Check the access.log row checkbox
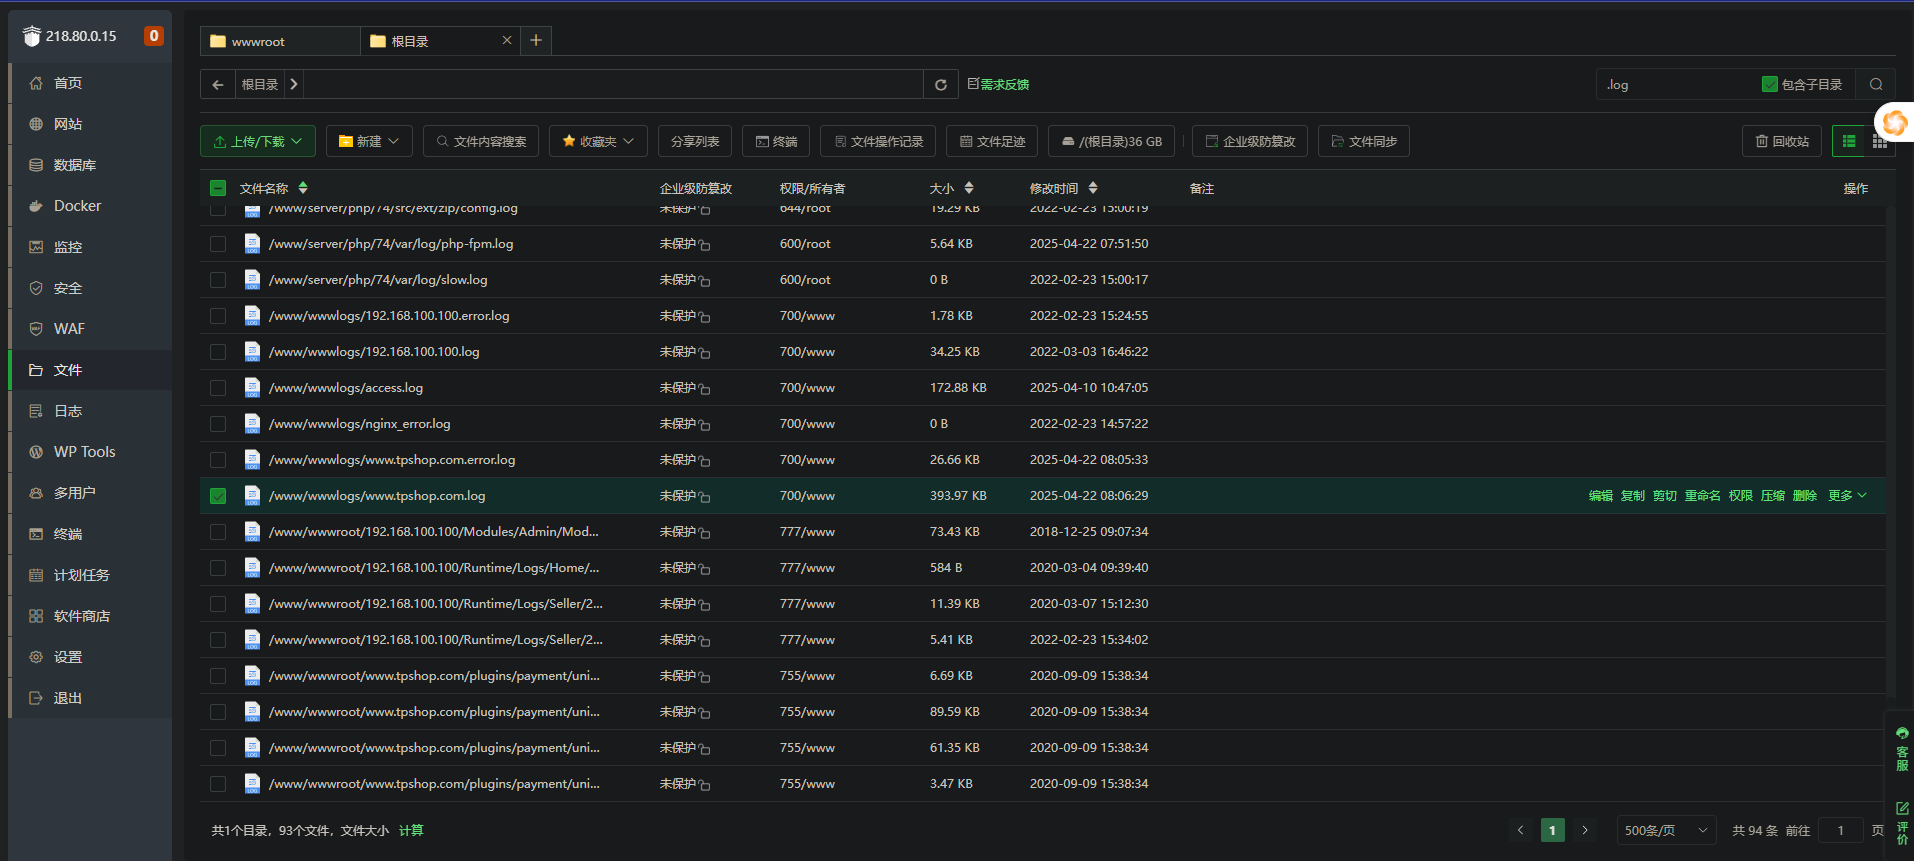 point(218,388)
